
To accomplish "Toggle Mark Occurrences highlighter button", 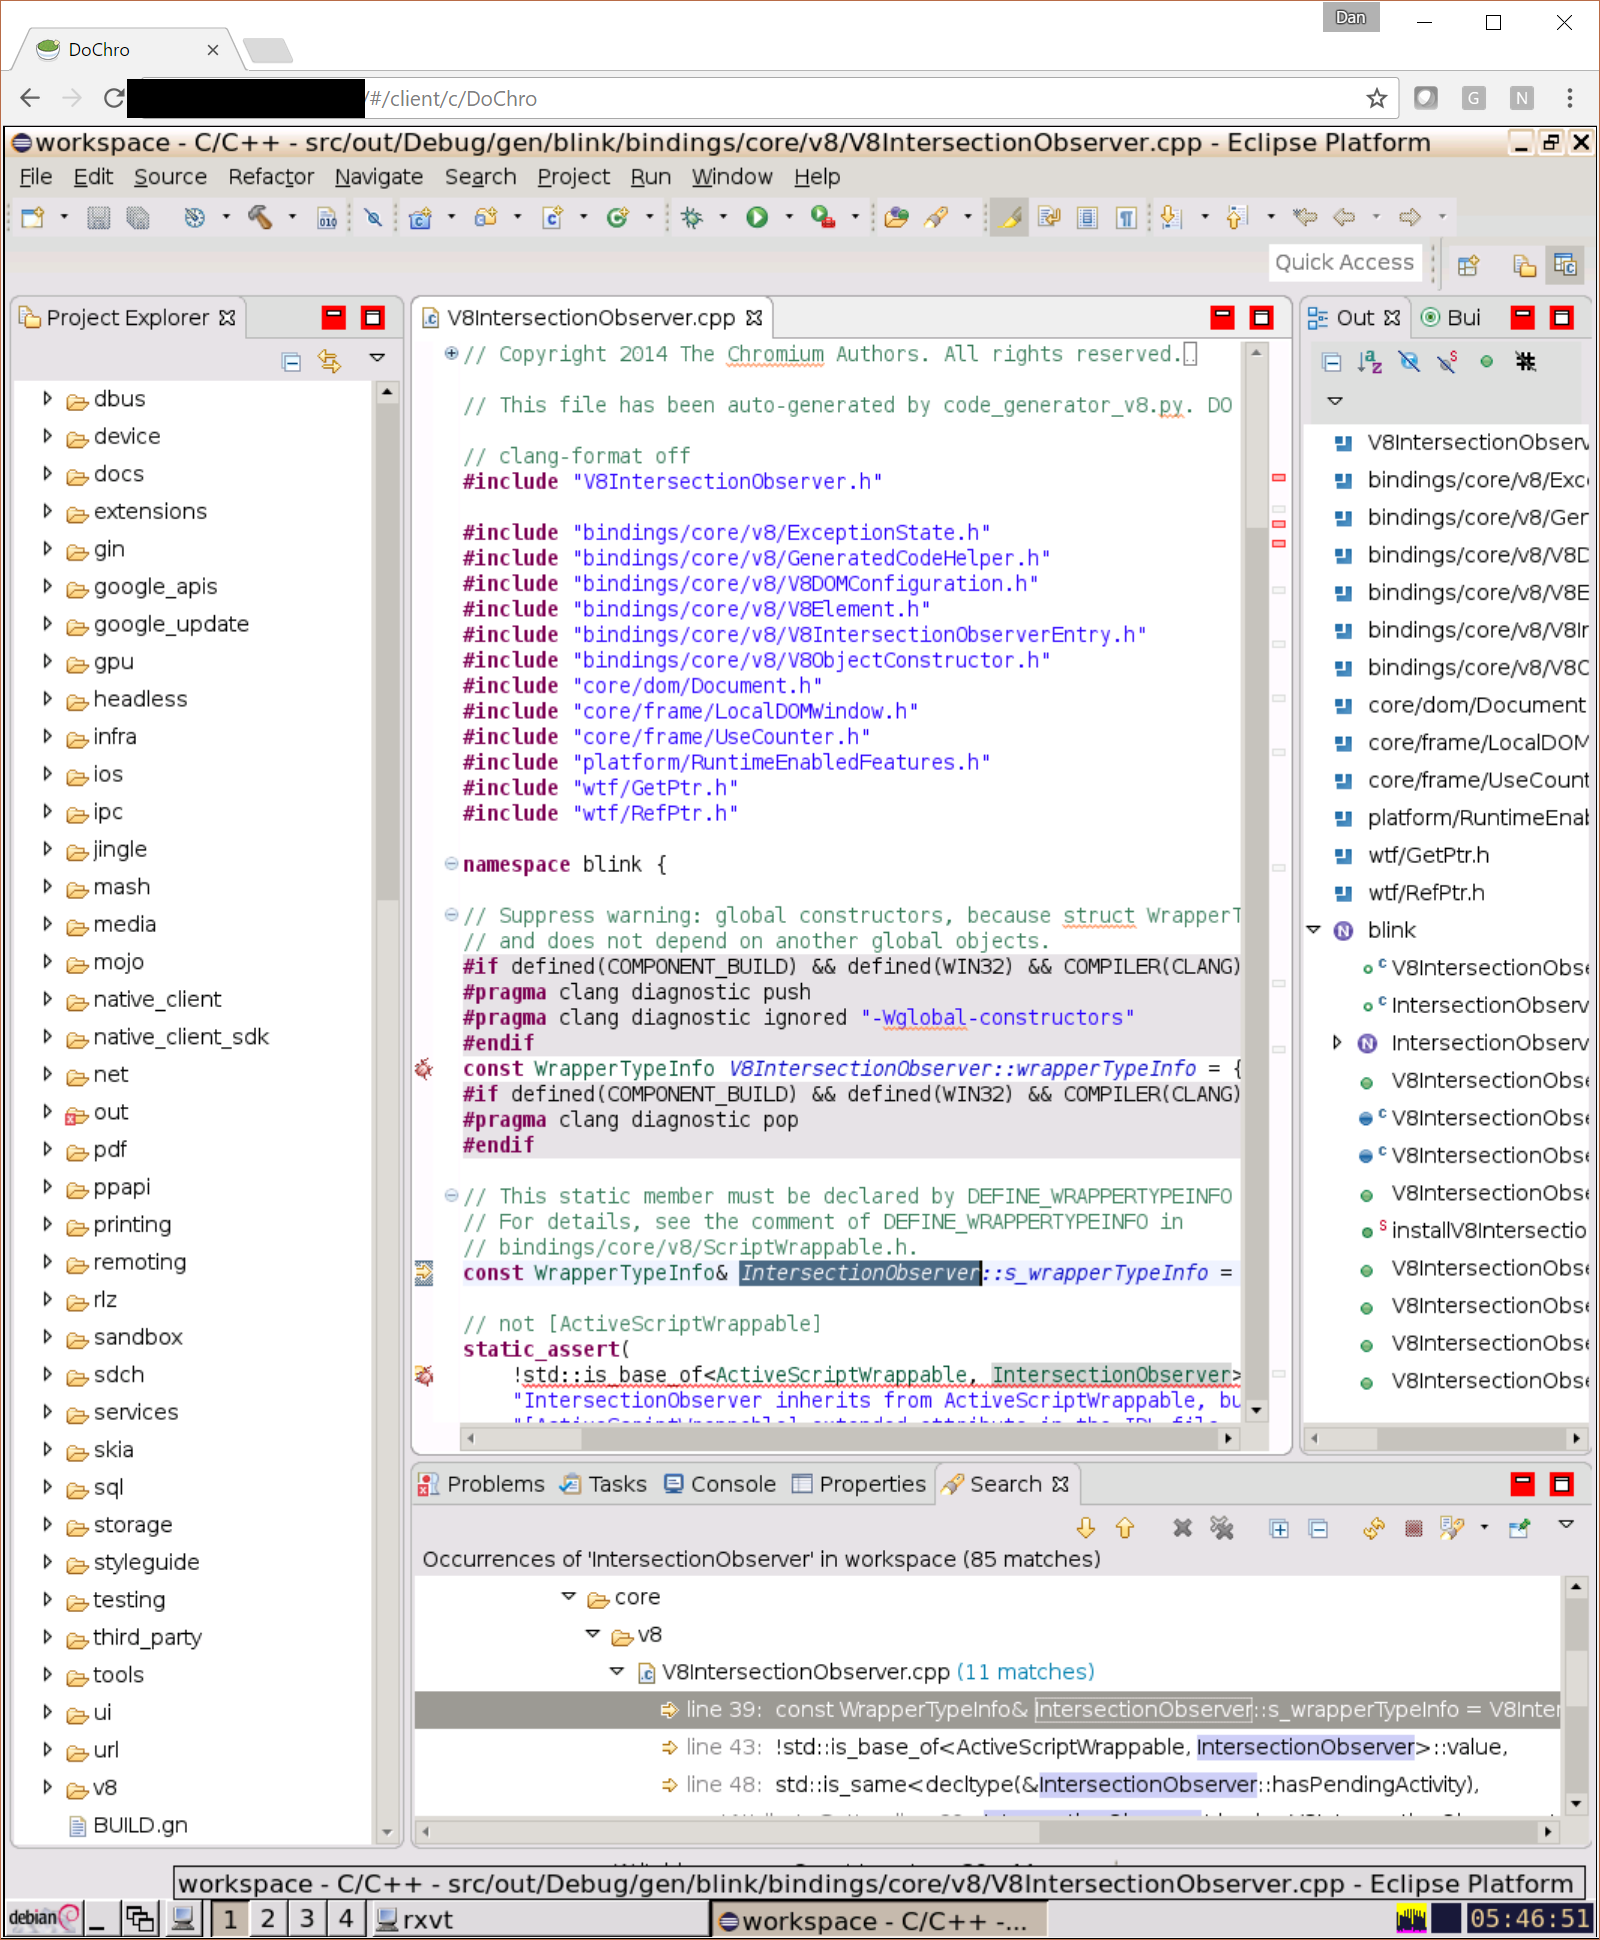I will (1011, 217).
